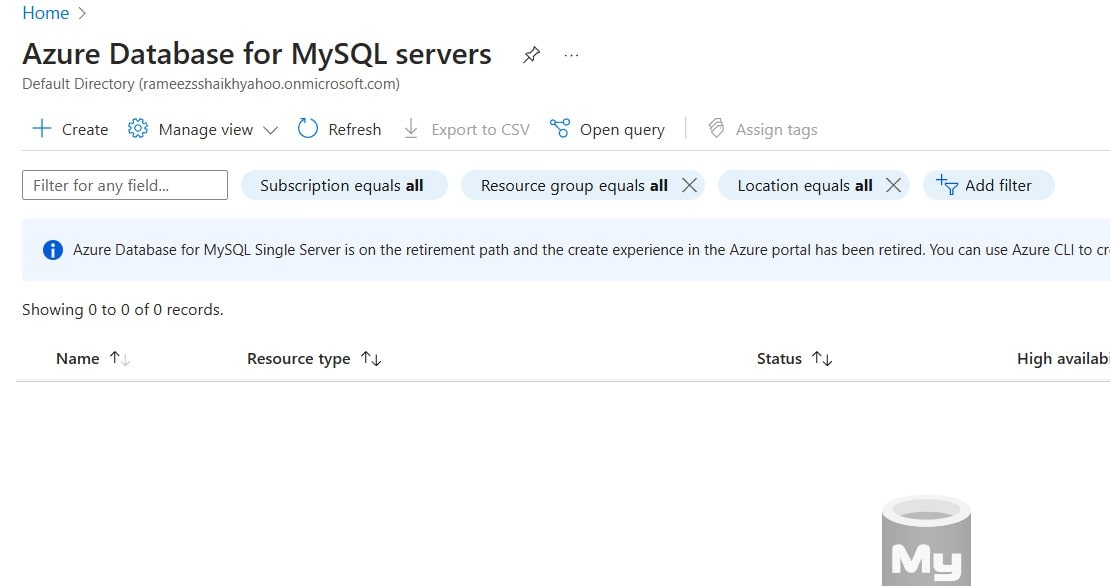Open the Resource group equals all filter

[x=573, y=185]
